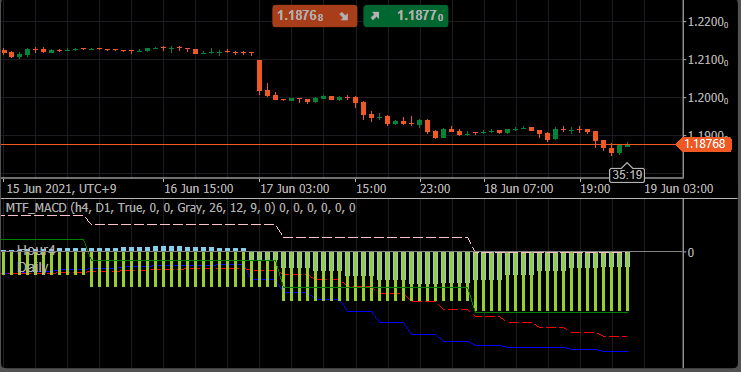741x372 pixels.
Task: Click the 1.2100 price axis label
Action: [707, 60]
